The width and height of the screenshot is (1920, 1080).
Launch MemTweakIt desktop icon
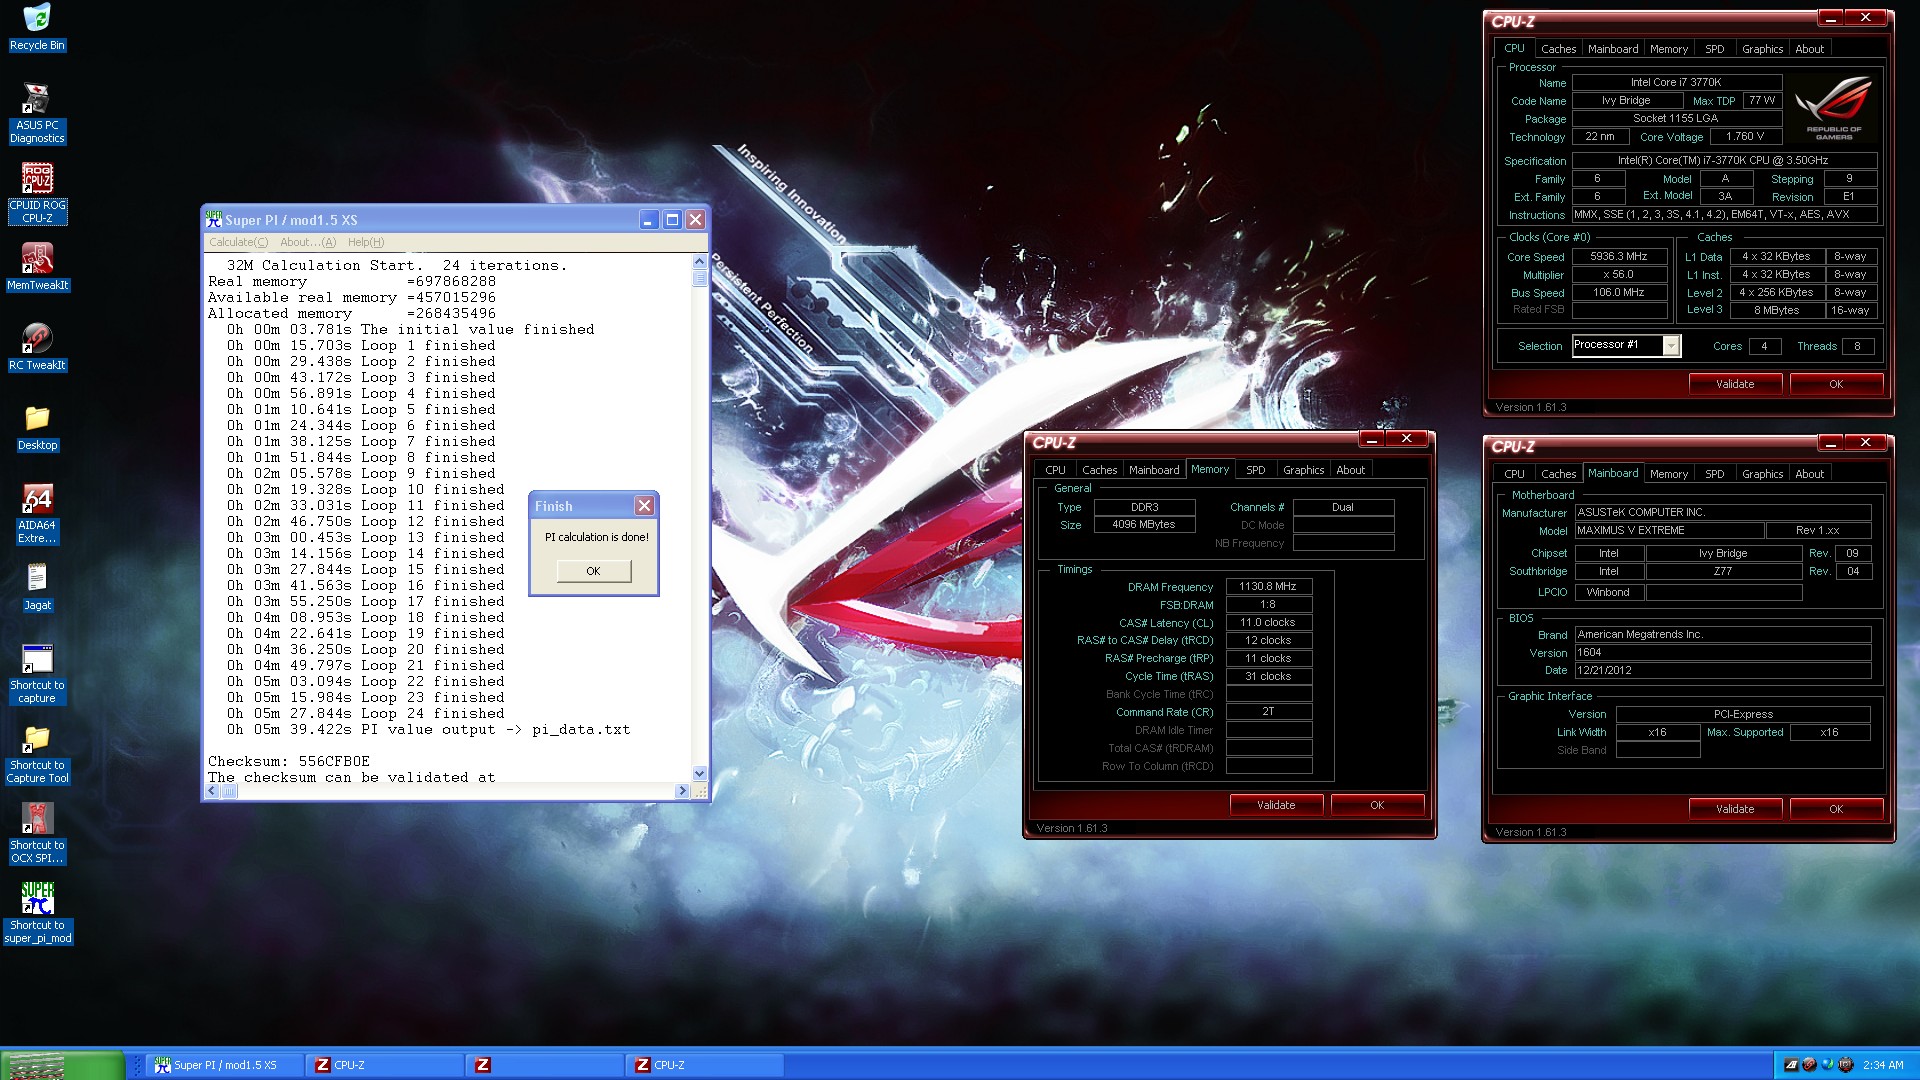tap(37, 260)
